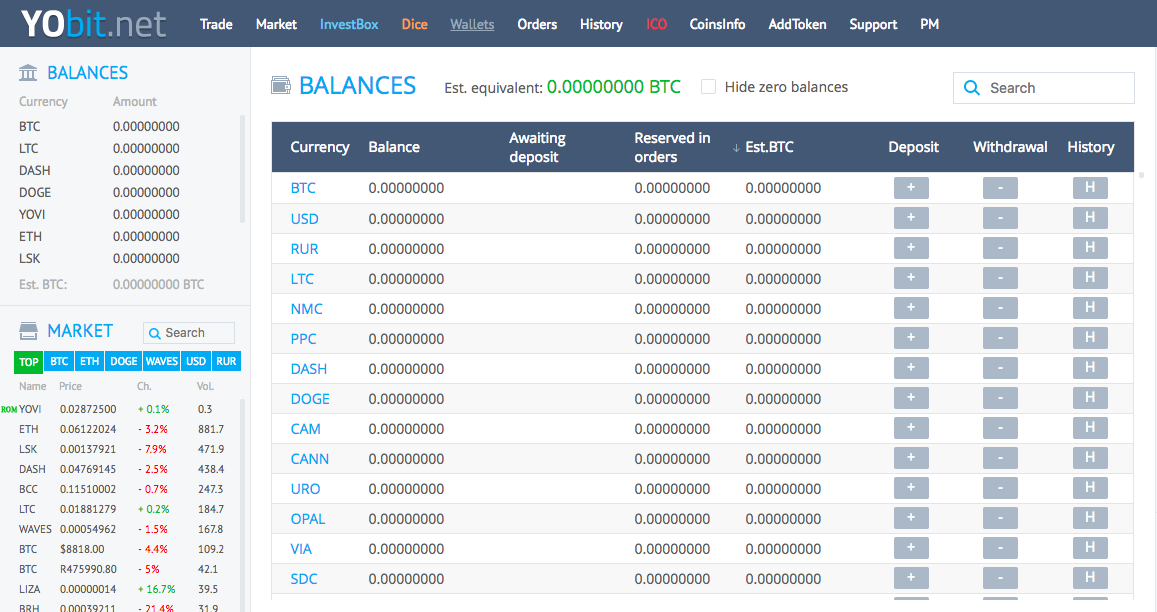Select the TOP market tab
The height and width of the screenshot is (612, 1157).
click(29, 362)
